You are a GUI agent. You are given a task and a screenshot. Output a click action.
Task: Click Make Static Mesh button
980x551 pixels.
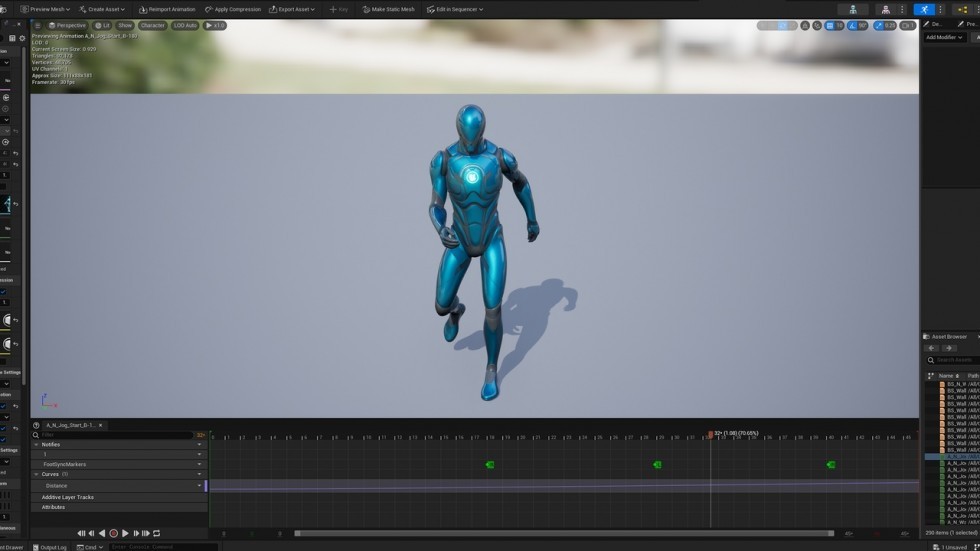pyautogui.click(x=388, y=9)
